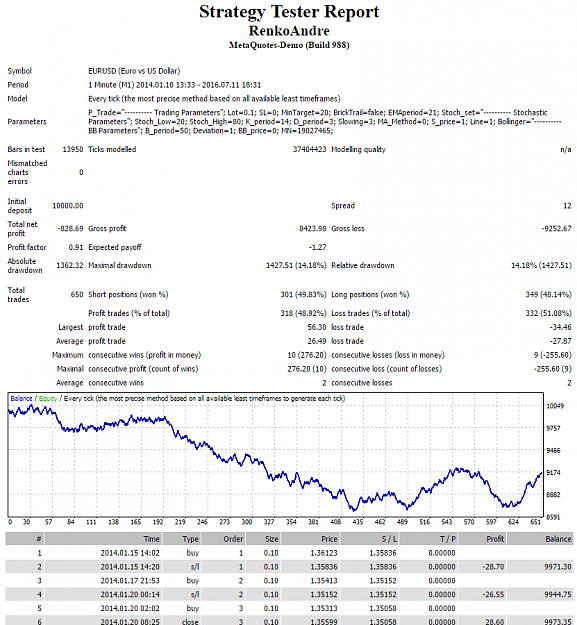Viewport: 577px width, 625px height.
Task: Click the trade time "2014.01.20 02:02"
Action: 130,609
